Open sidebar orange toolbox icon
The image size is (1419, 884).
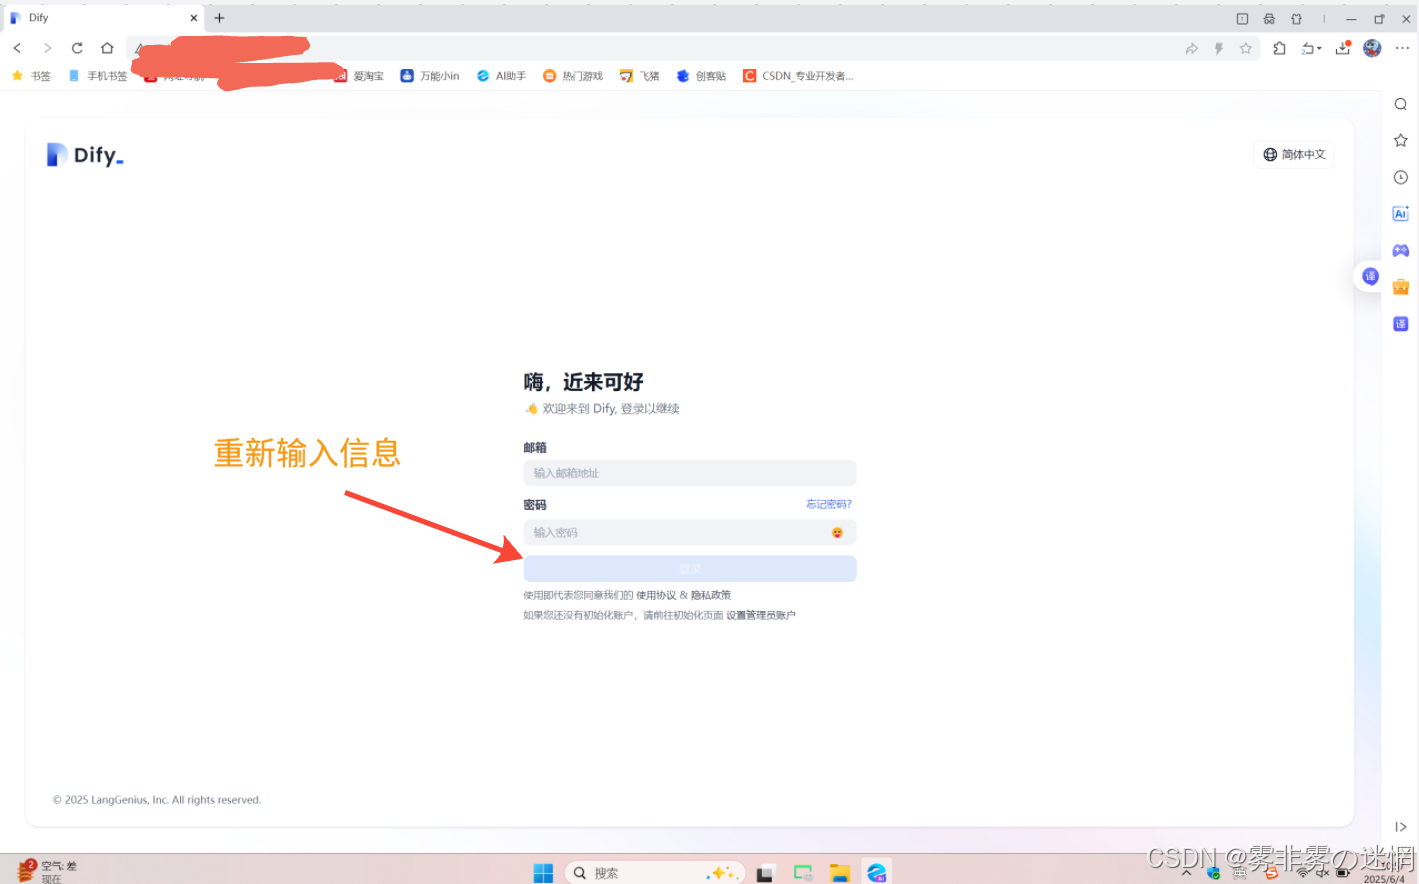point(1401,287)
